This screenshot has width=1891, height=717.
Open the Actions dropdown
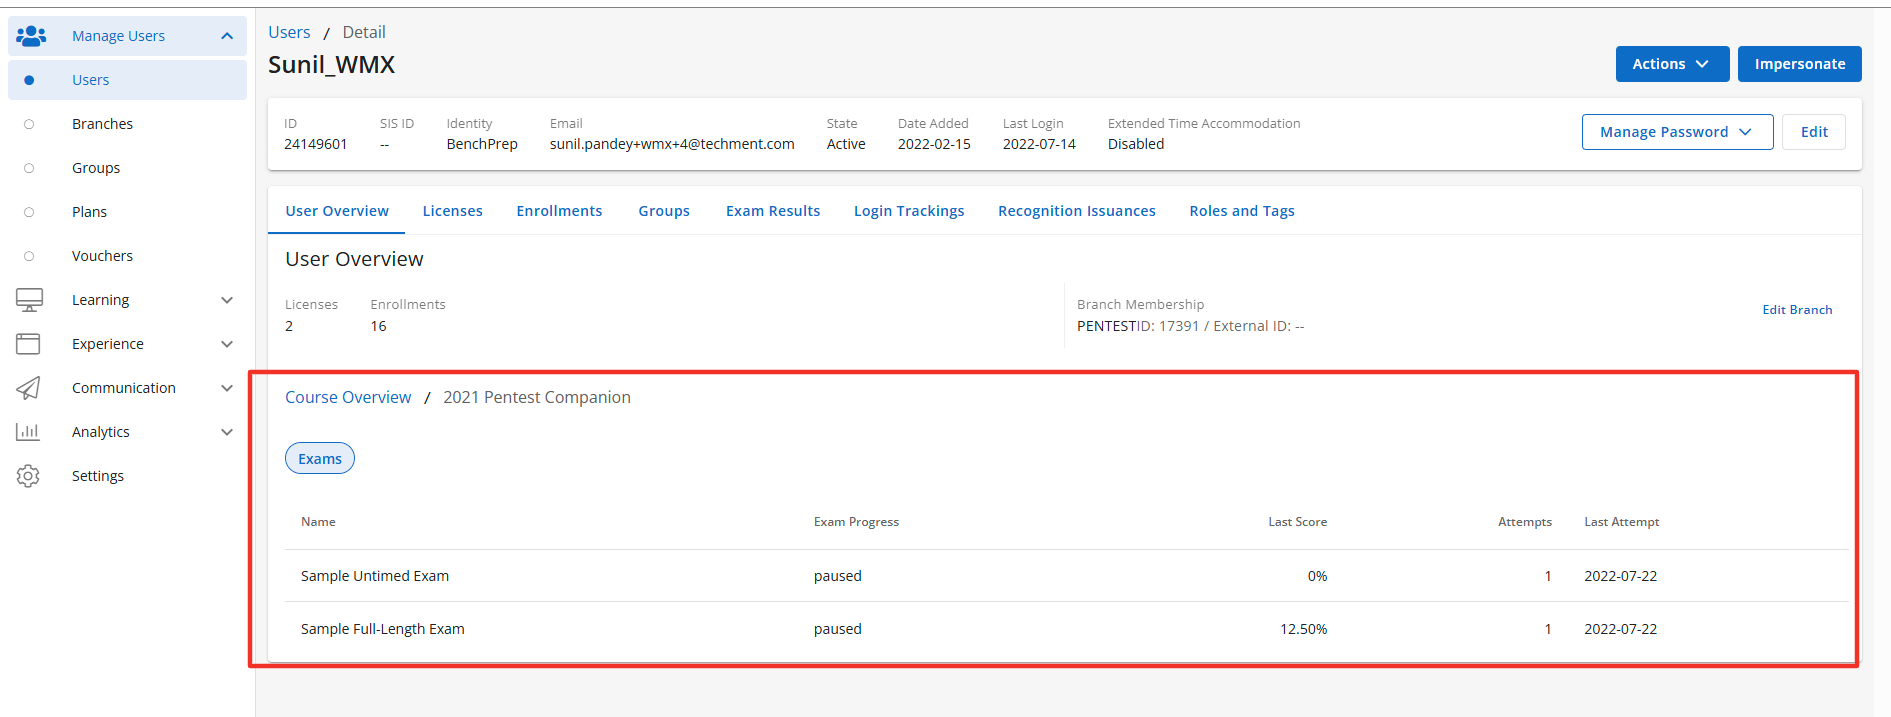pyautogui.click(x=1672, y=64)
